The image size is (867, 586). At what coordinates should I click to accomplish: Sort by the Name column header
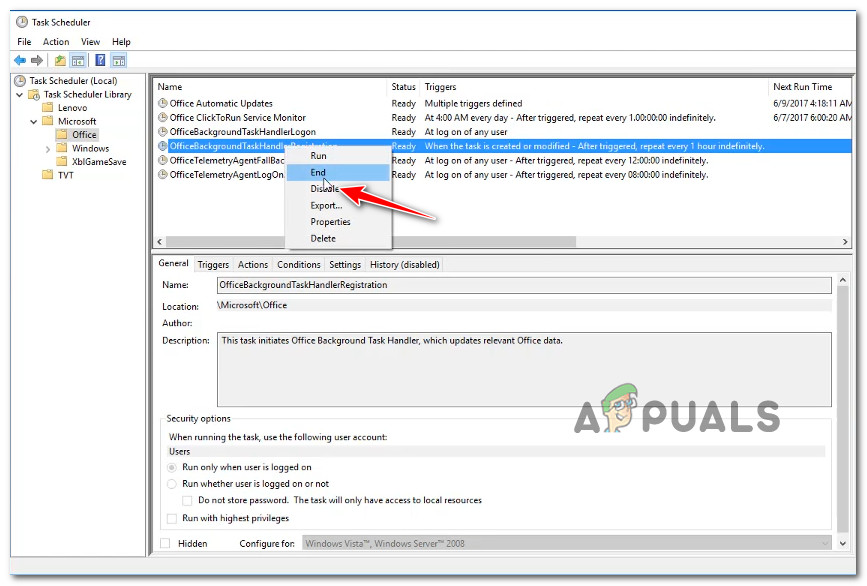coord(270,87)
